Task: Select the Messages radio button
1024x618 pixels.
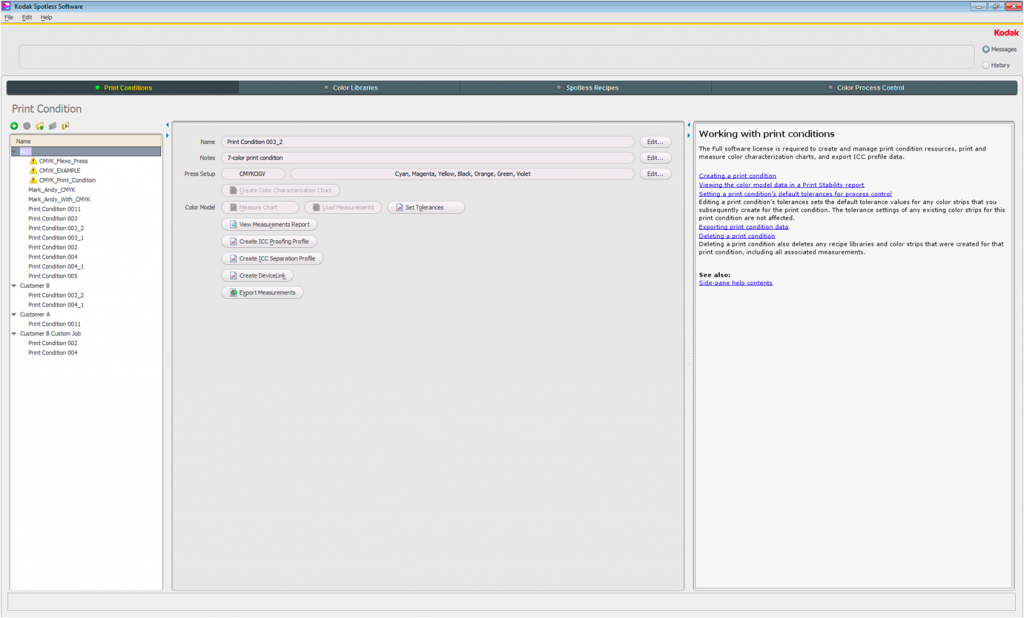Action: (986, 50)
